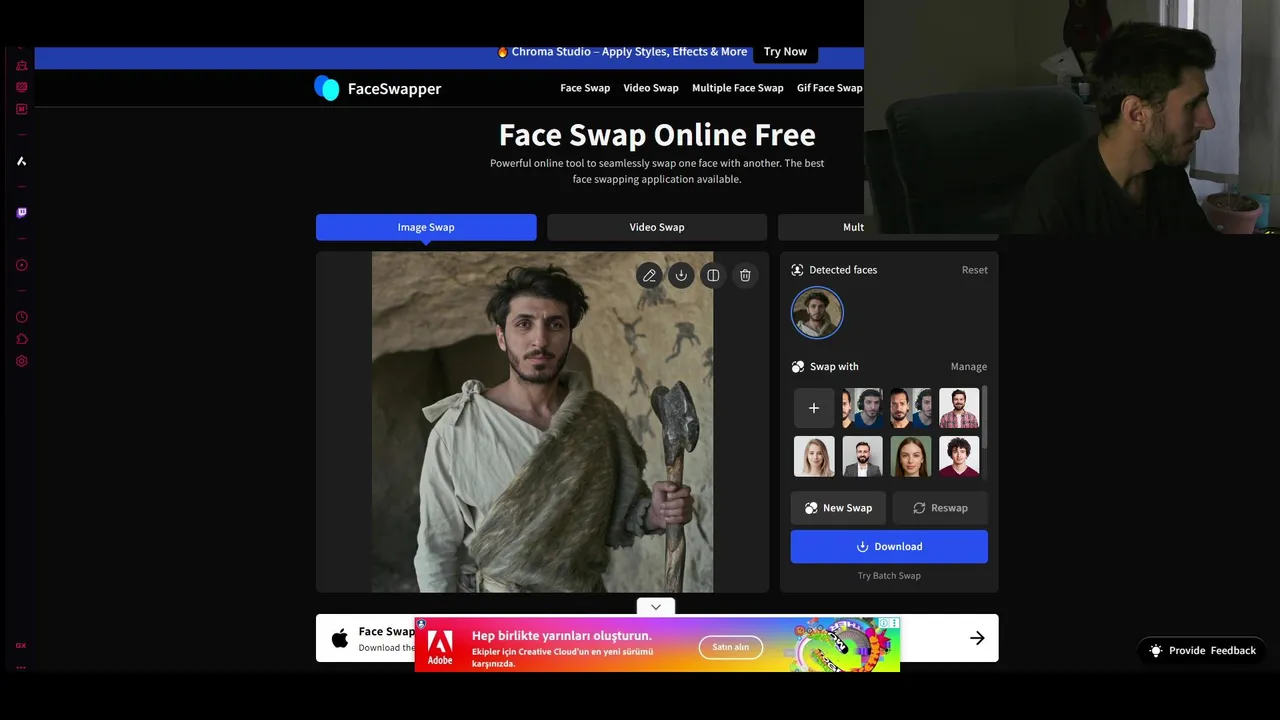The height and width of the screenshot is (720, 1280).
Task: Click the right arrow on app banner
Action: pos(977,638)
